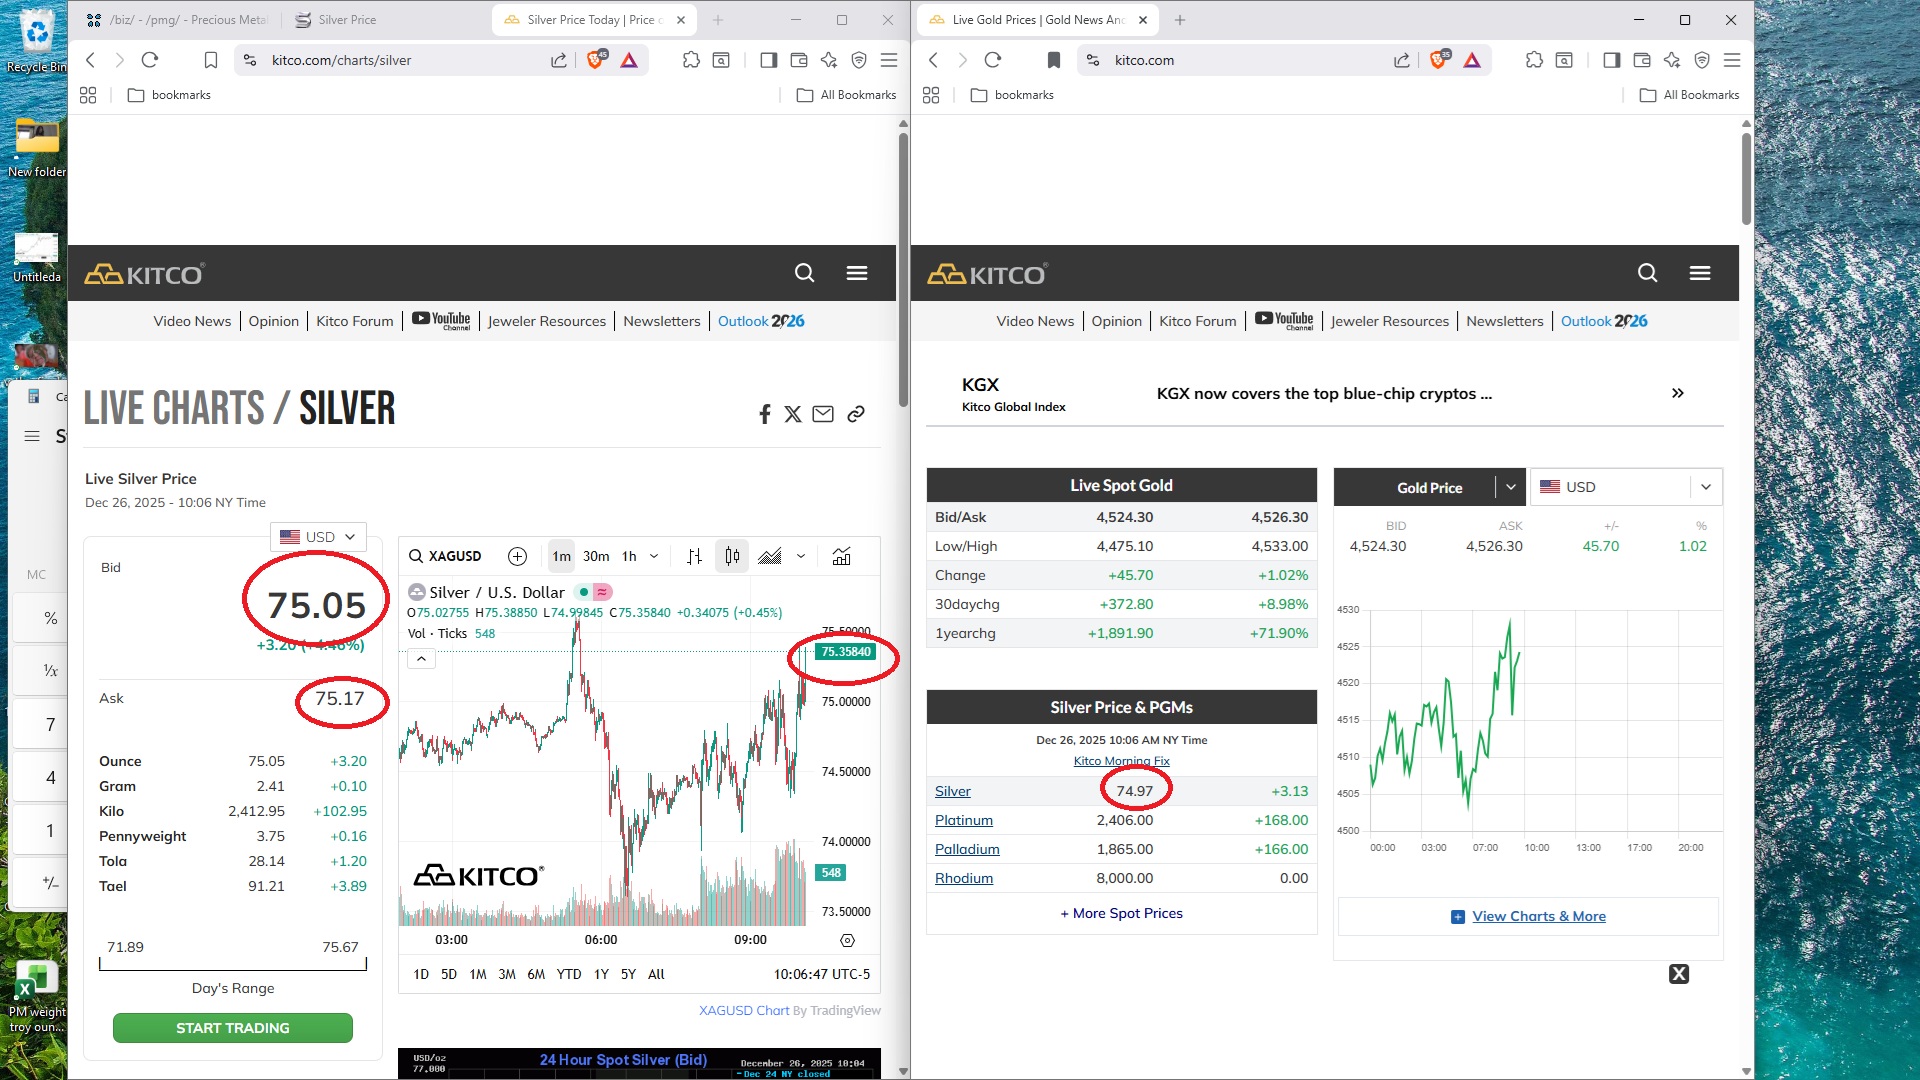Set chart range to YTD
This screenshot has width=1920, height=1080.
[x=568, y=974]
